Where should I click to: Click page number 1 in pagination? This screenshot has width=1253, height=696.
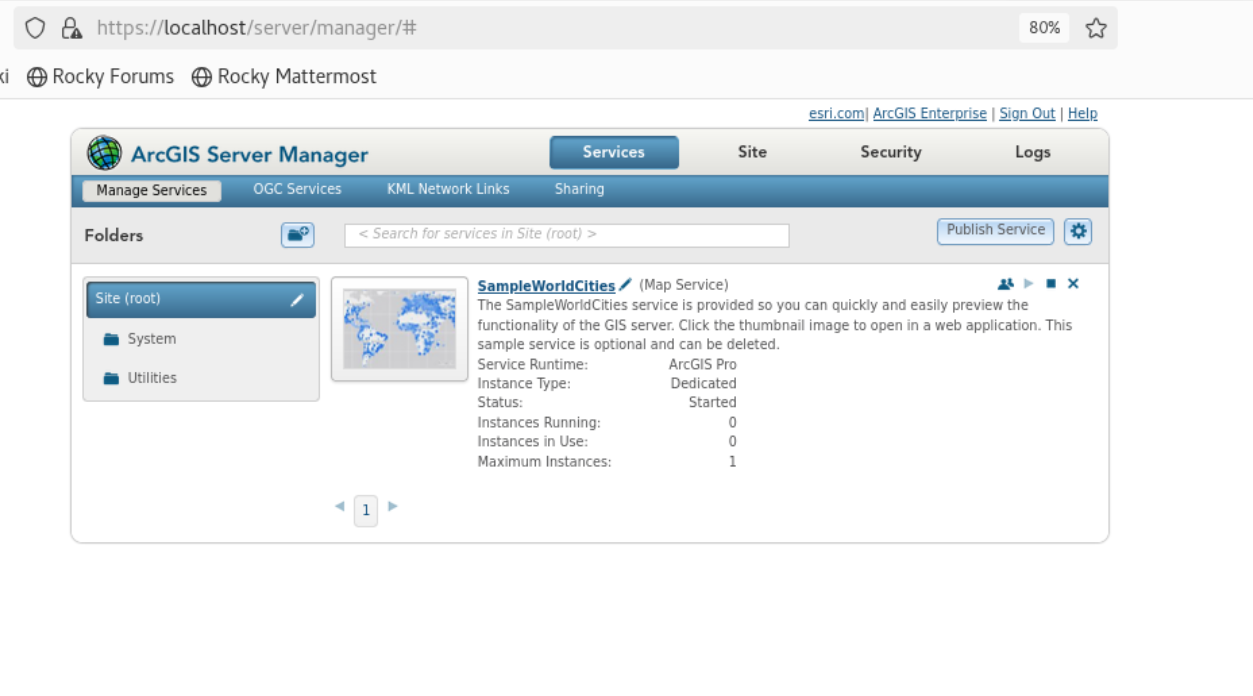pos(366,511)
